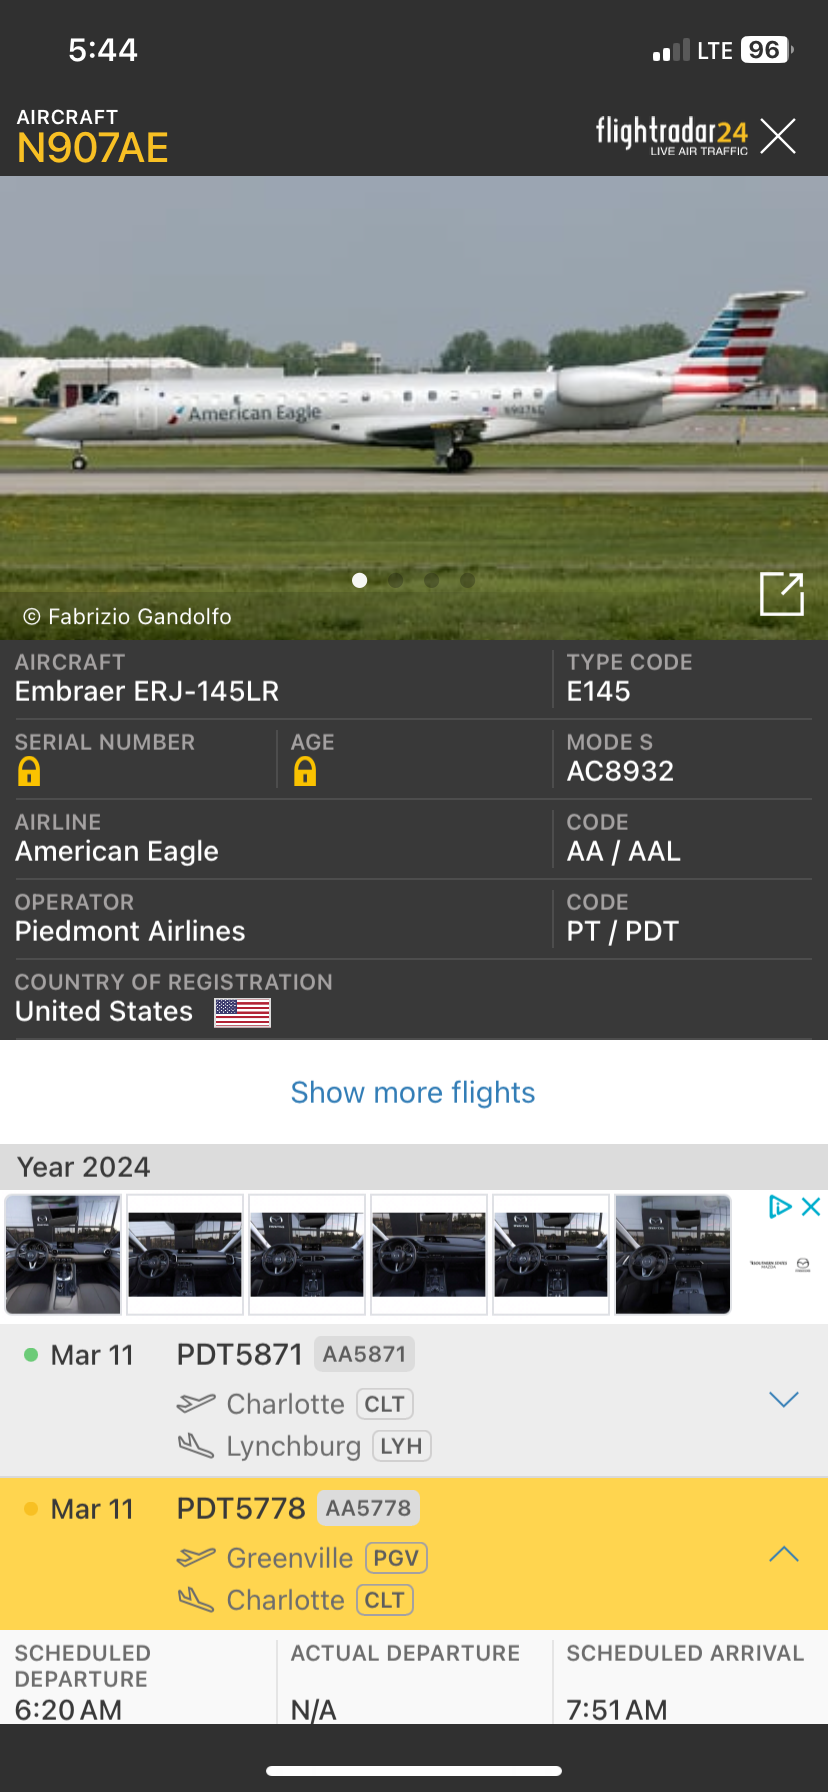Tap the PGV airport code badge

pos(396,1558)
